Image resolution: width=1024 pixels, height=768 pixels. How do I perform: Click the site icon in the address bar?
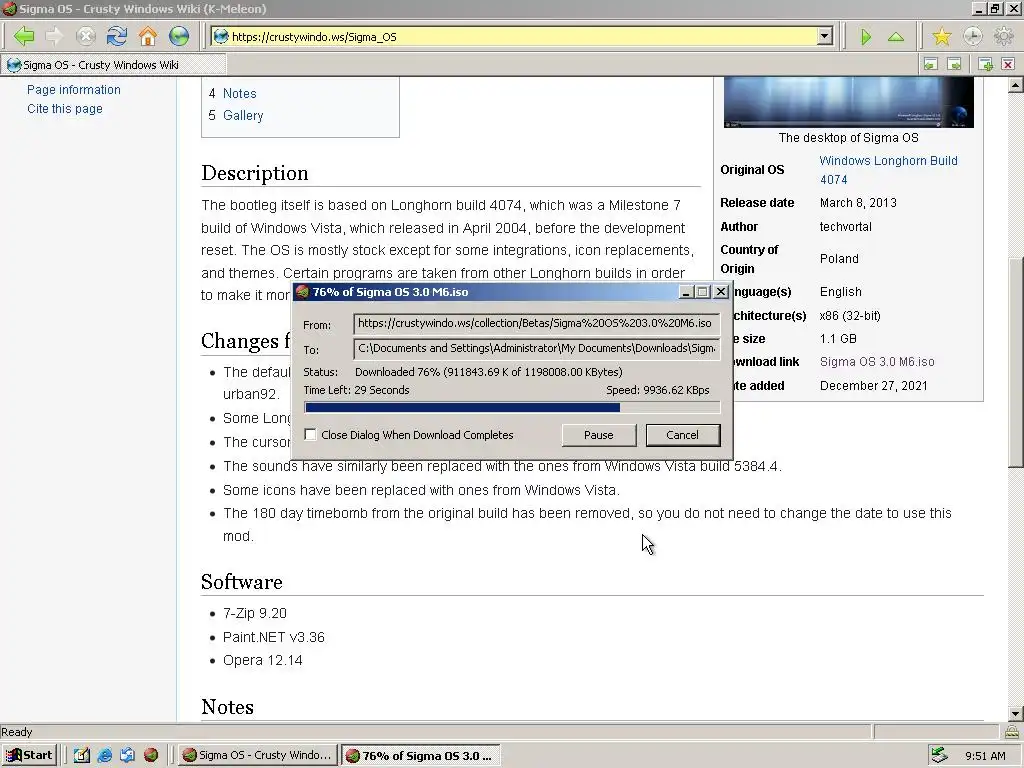[221, 37]
